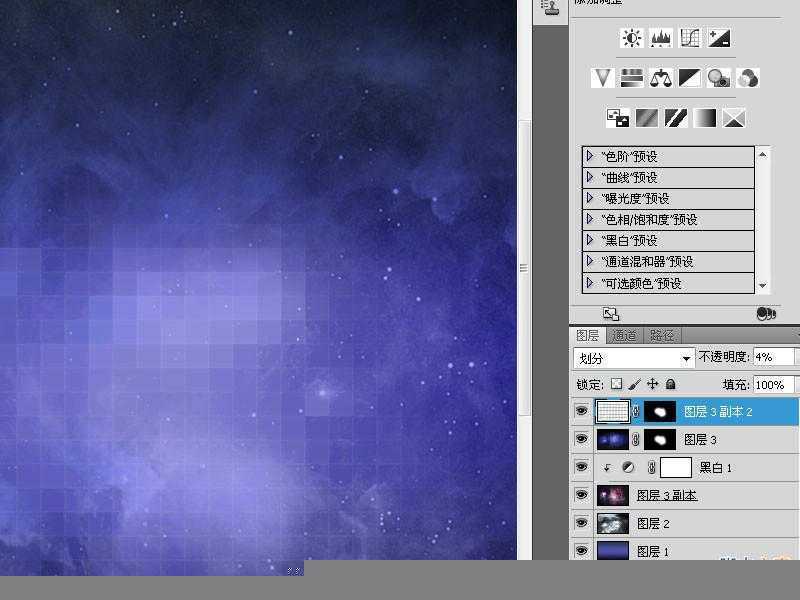Hide the 图层 3 副本 2 layer
This screenshot has width=800, height=600.
coord(581,411)
